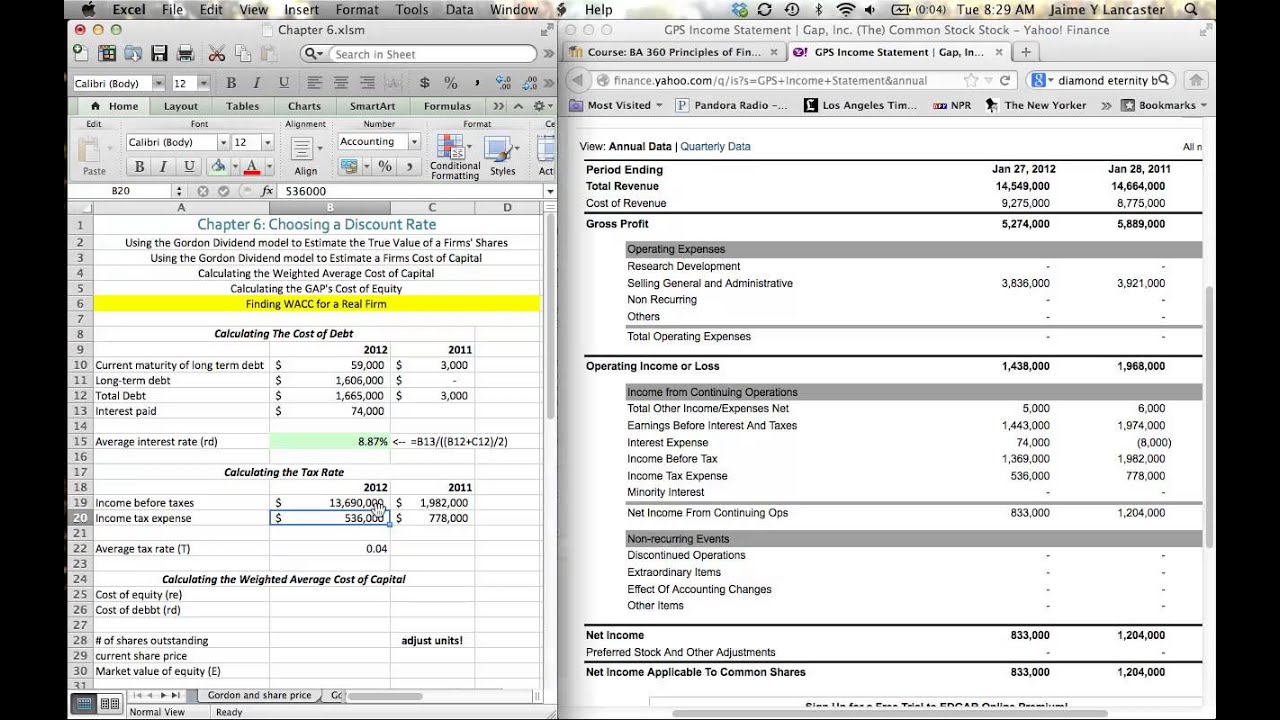
Task: Switch to Layout ribbon tab
Action: (181, 106)
